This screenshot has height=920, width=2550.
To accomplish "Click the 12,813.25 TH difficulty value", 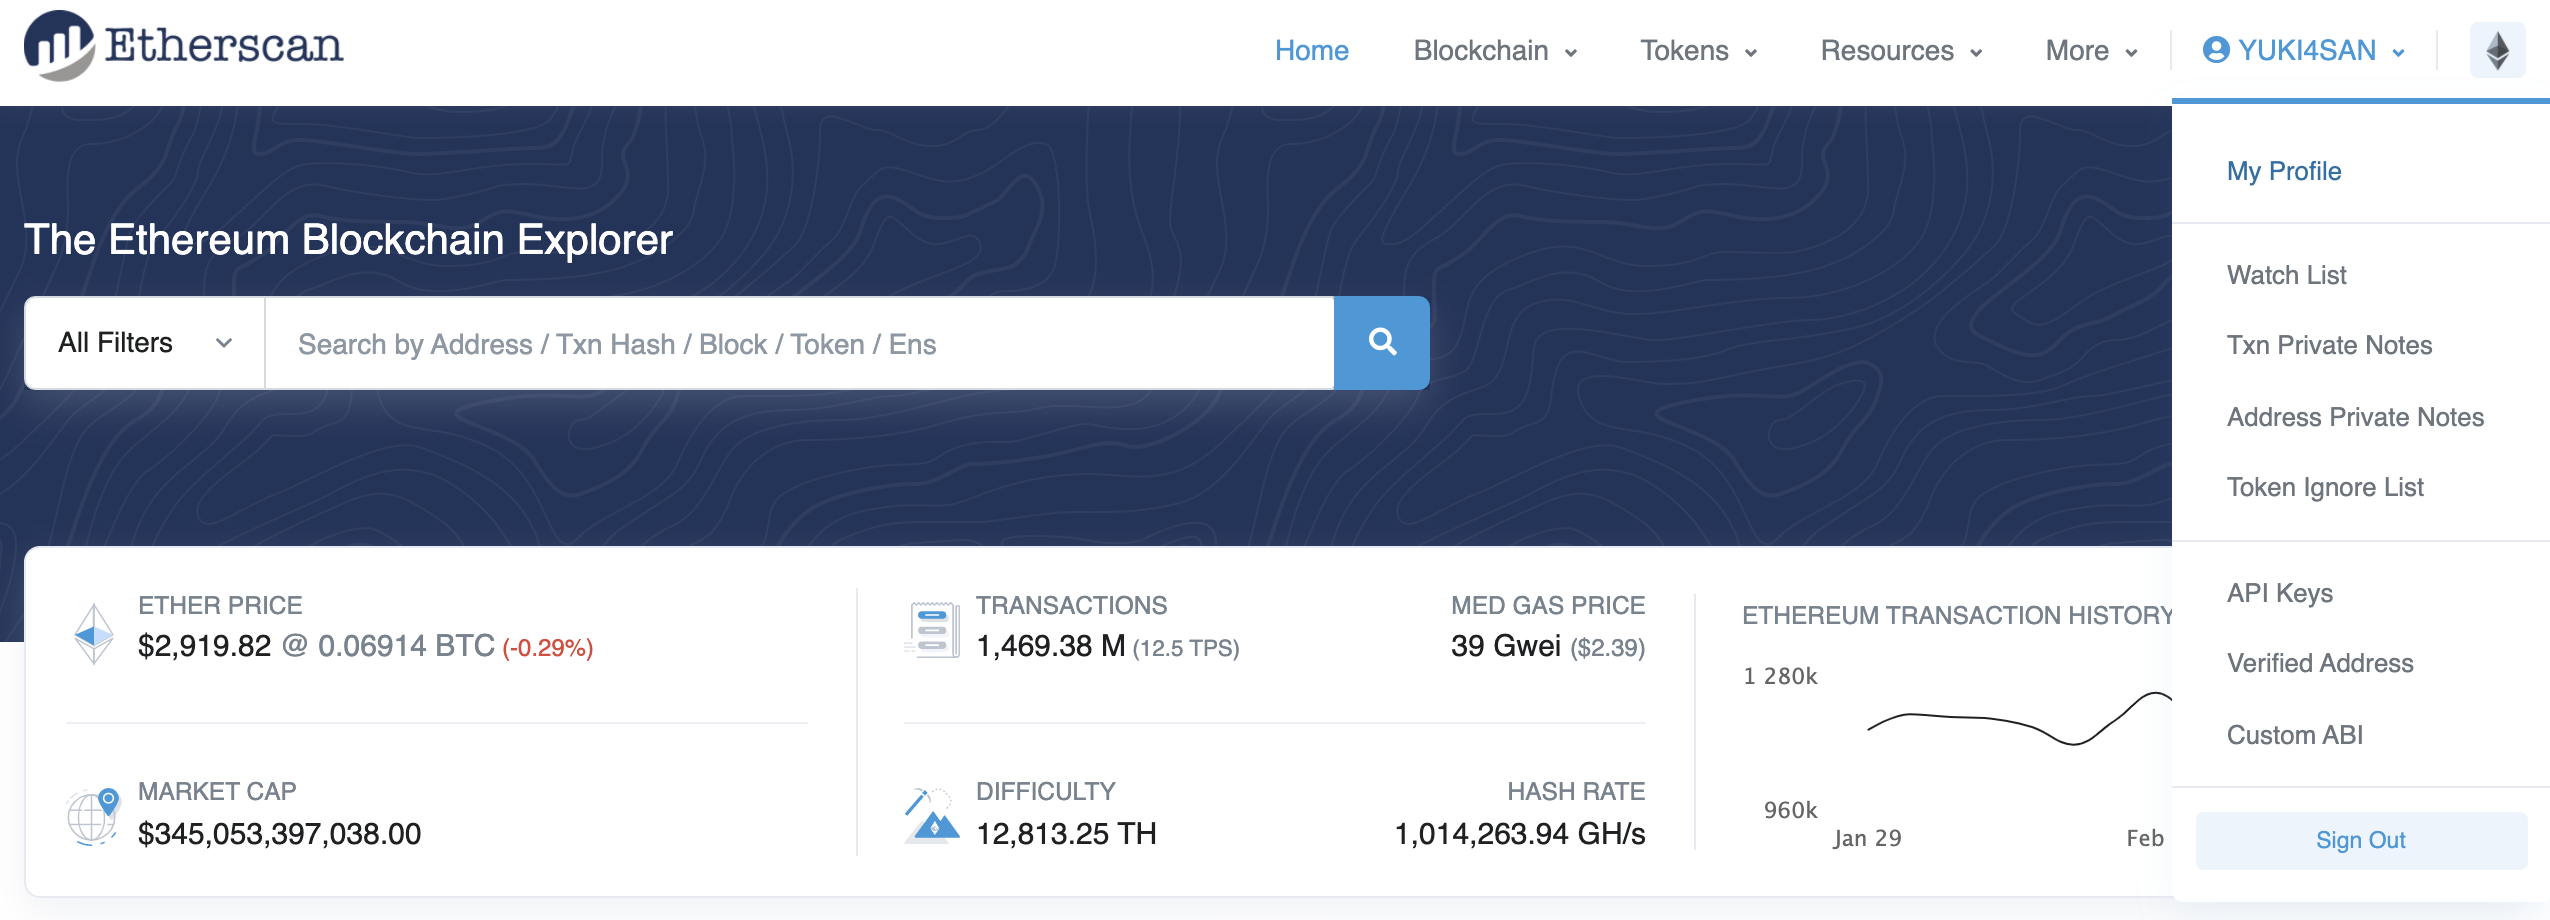I will tap(1066, 833).
